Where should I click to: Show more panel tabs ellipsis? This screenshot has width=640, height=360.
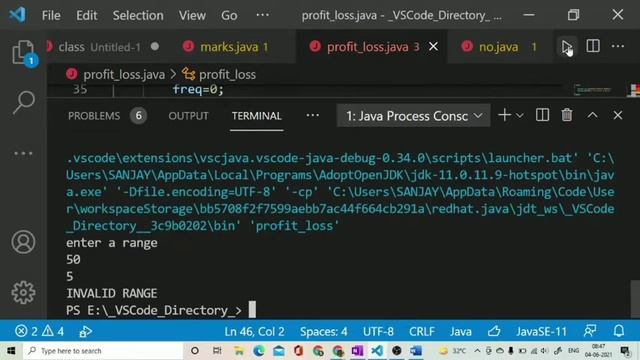[312, 116]
